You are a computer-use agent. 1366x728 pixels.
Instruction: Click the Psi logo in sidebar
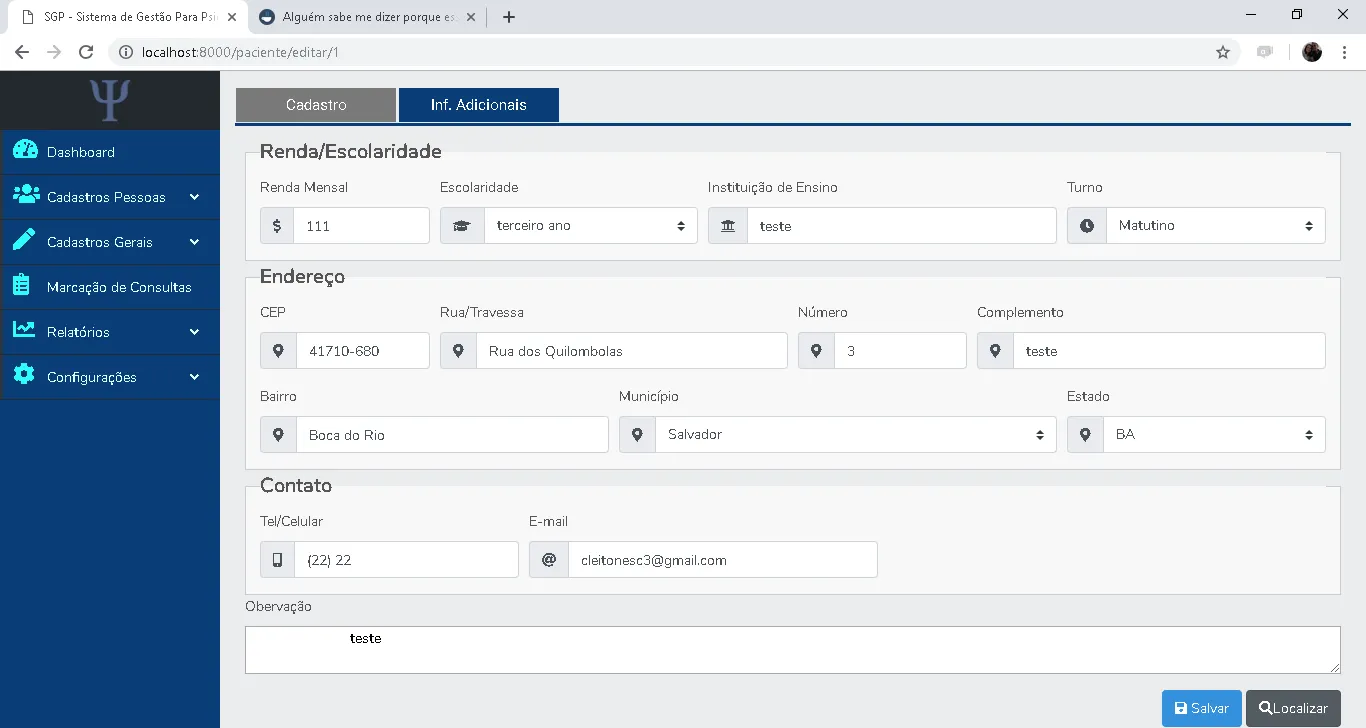pyautogui.click(x=110, y=100)
